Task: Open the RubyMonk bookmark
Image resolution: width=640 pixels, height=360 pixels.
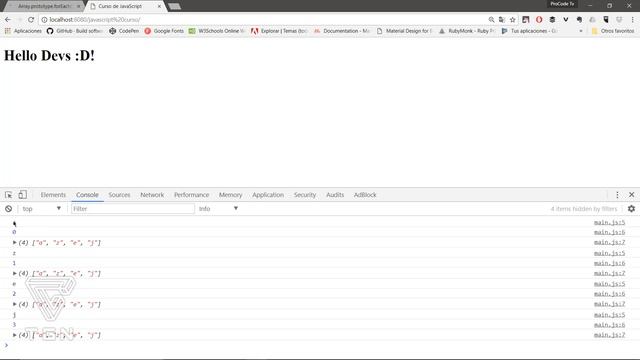Action: coord(467,31)
